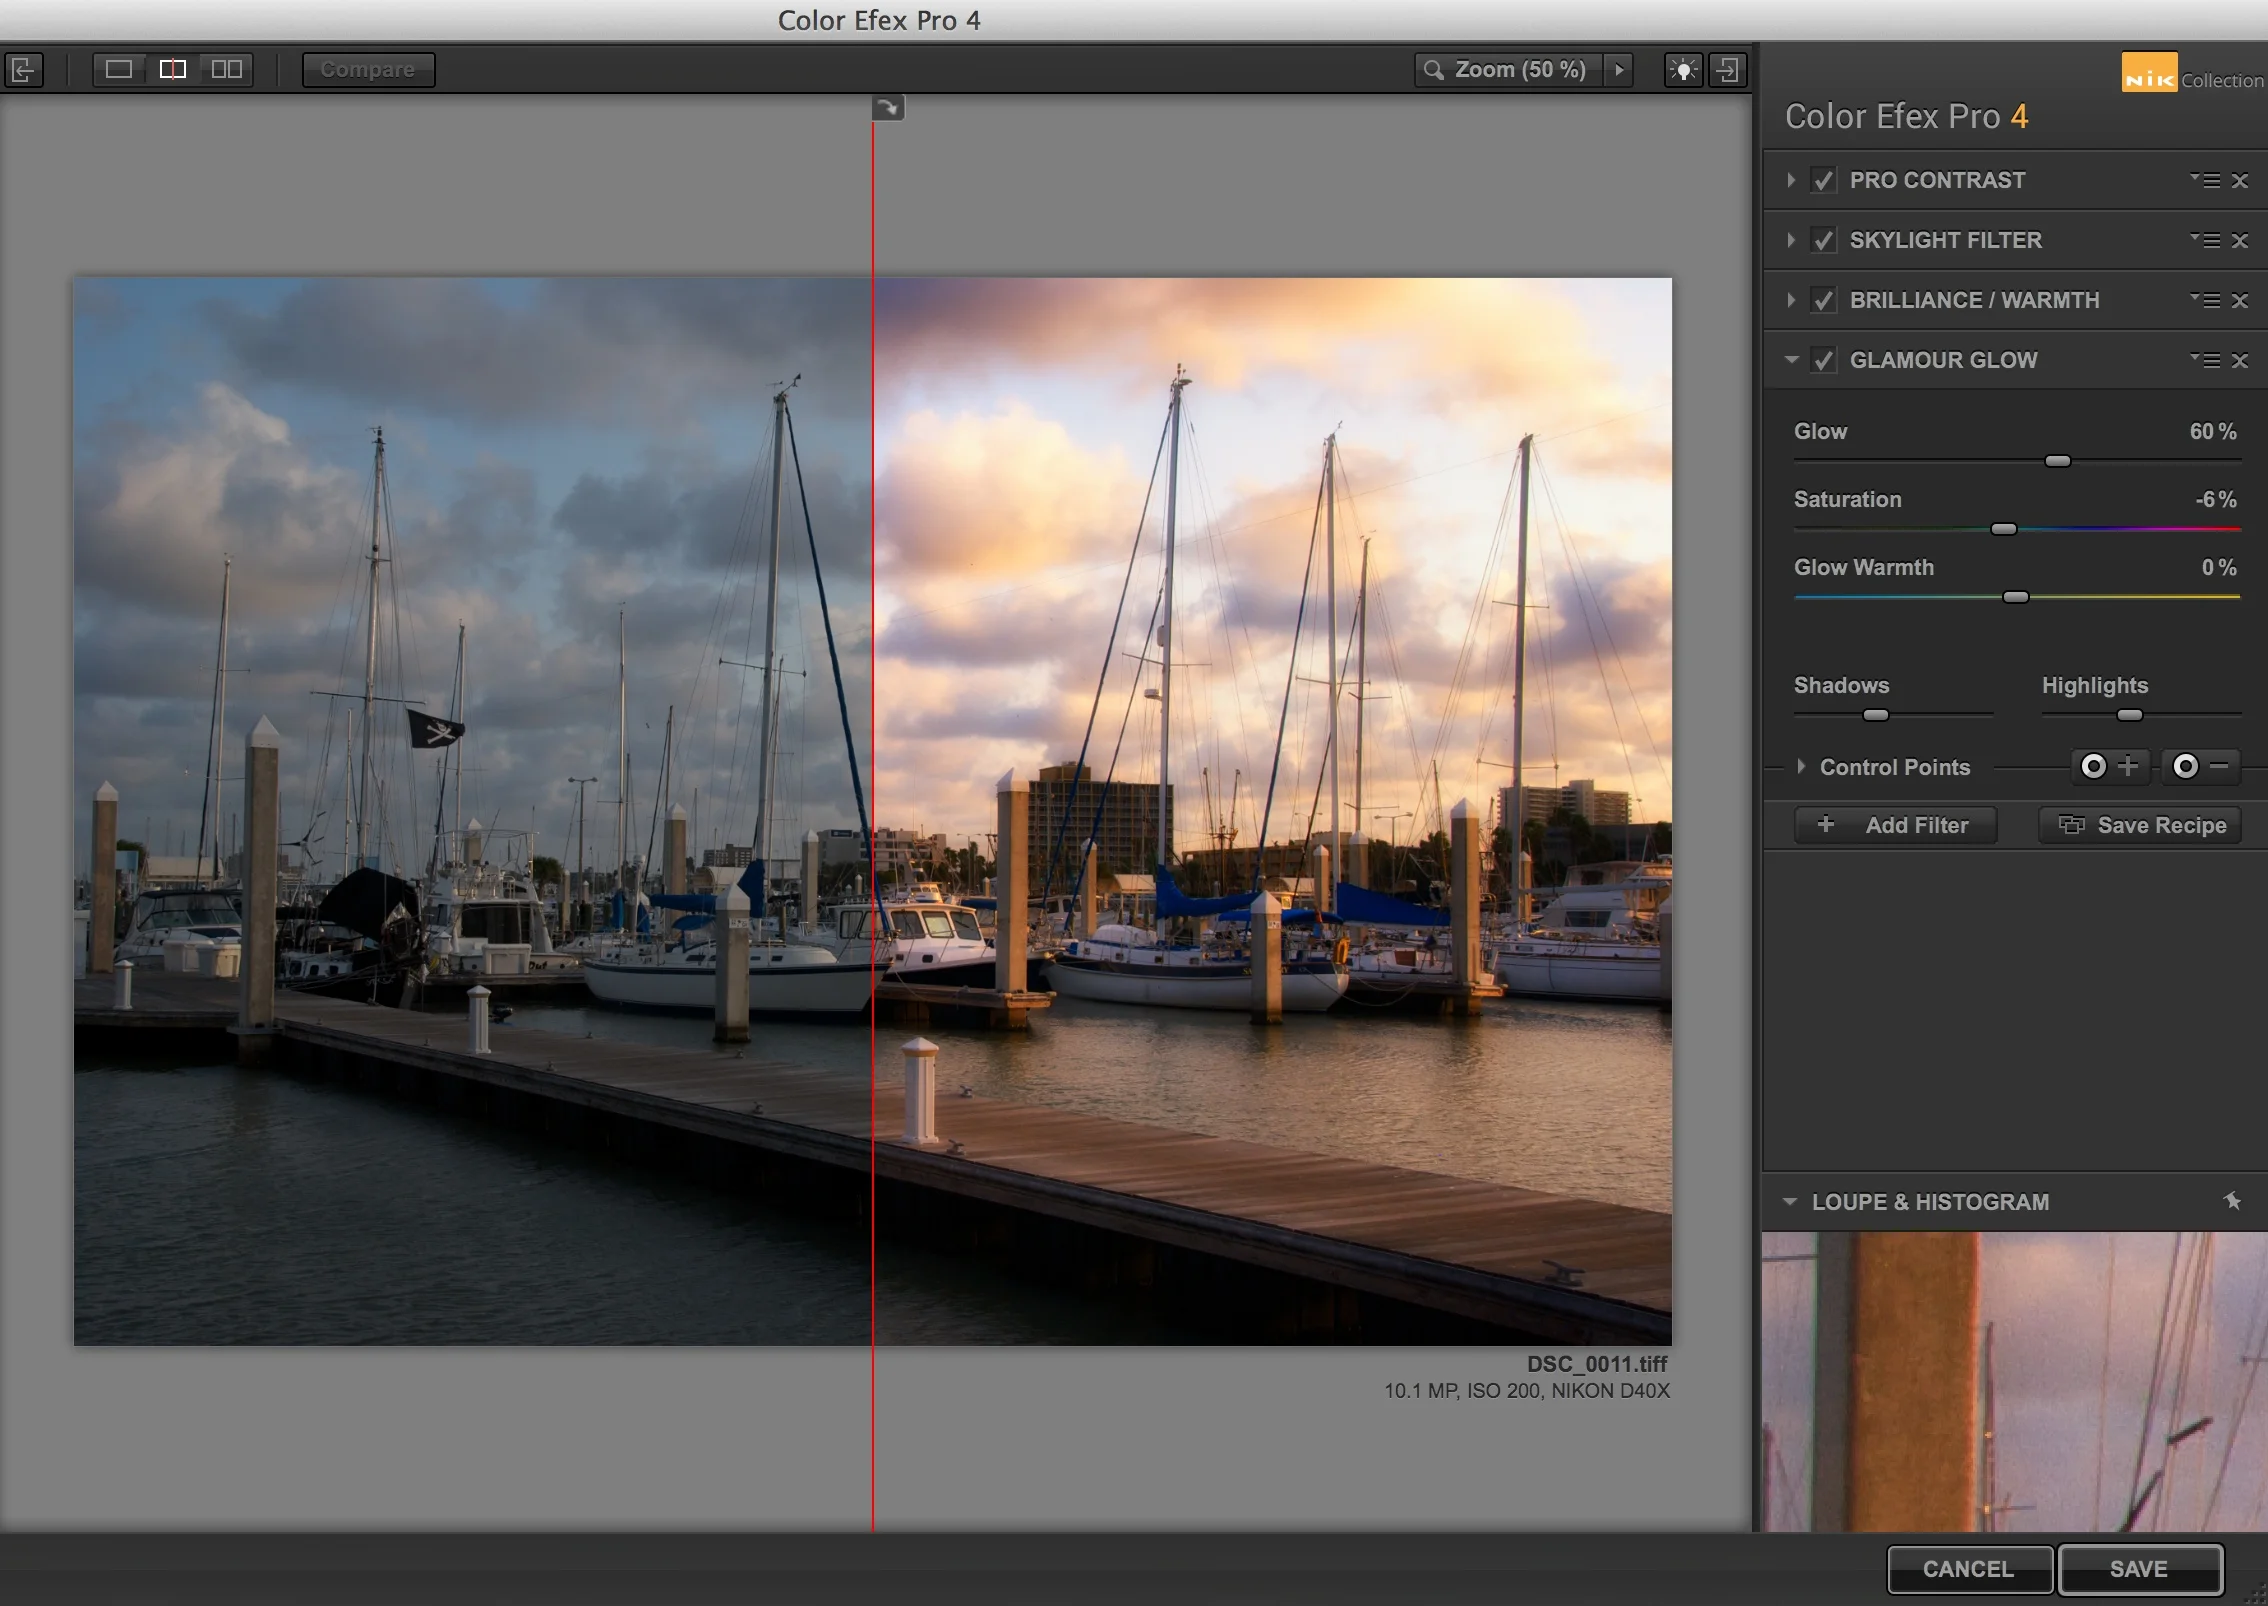Click the Glow Warmth slider handle
2268x1606 pixels.
point(2016,597)
